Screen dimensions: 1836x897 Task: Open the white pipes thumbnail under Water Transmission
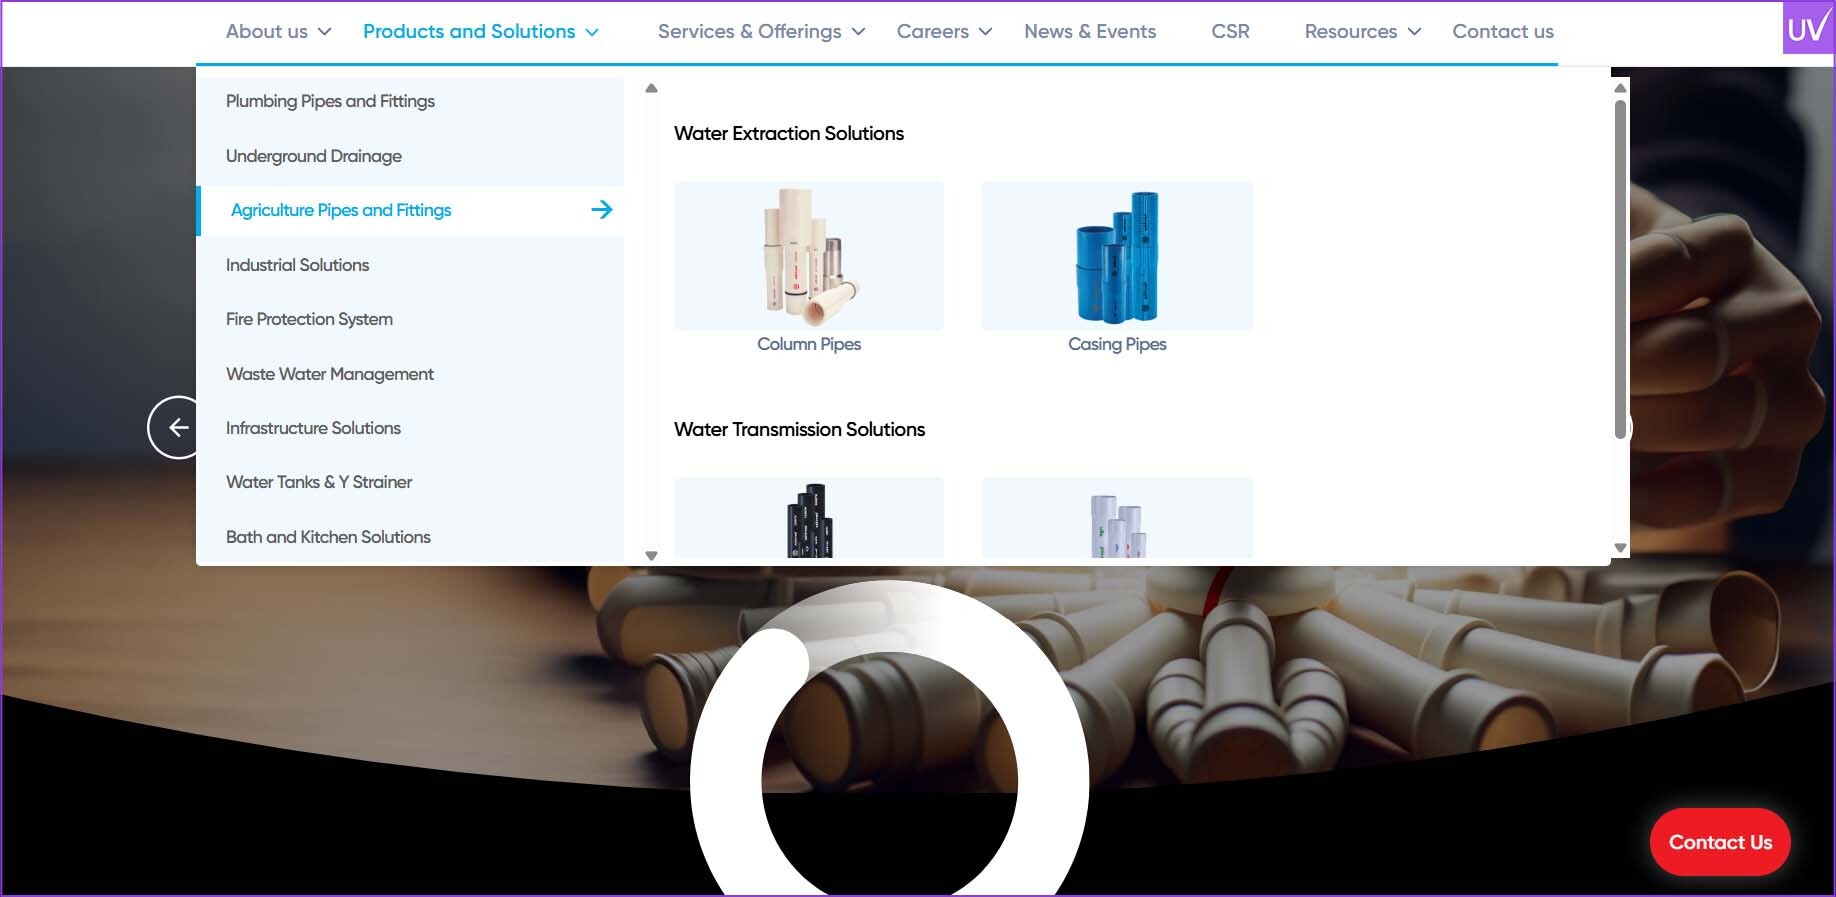pos(1117,517)
